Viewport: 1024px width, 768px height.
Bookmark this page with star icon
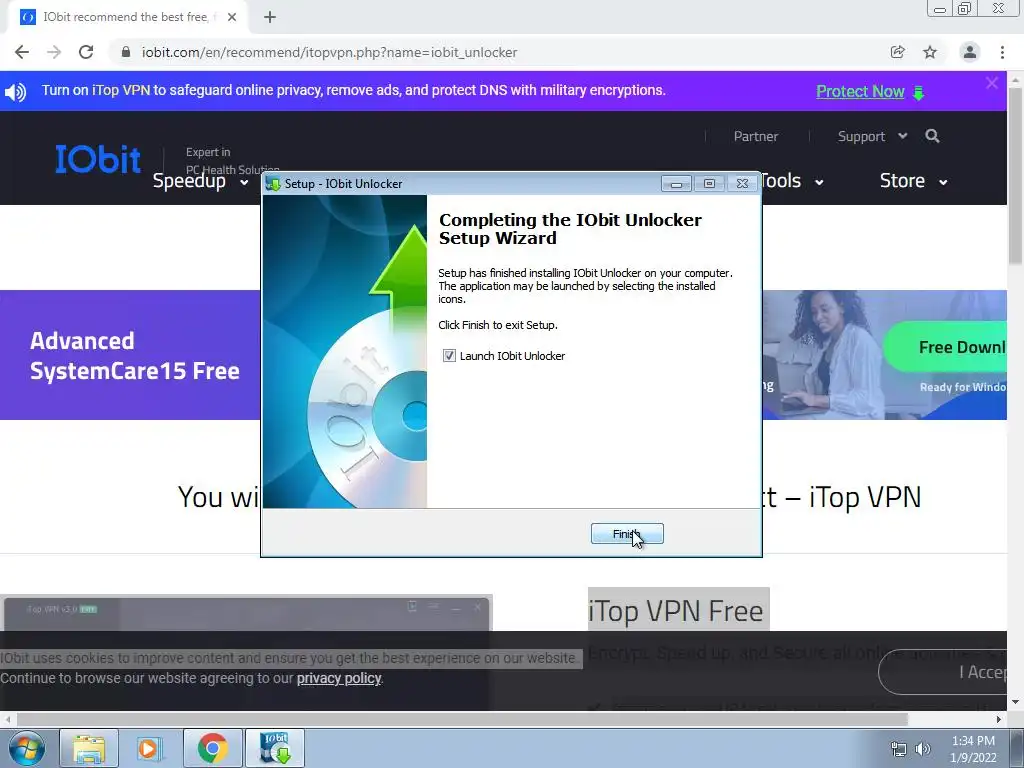pos(930,52)
